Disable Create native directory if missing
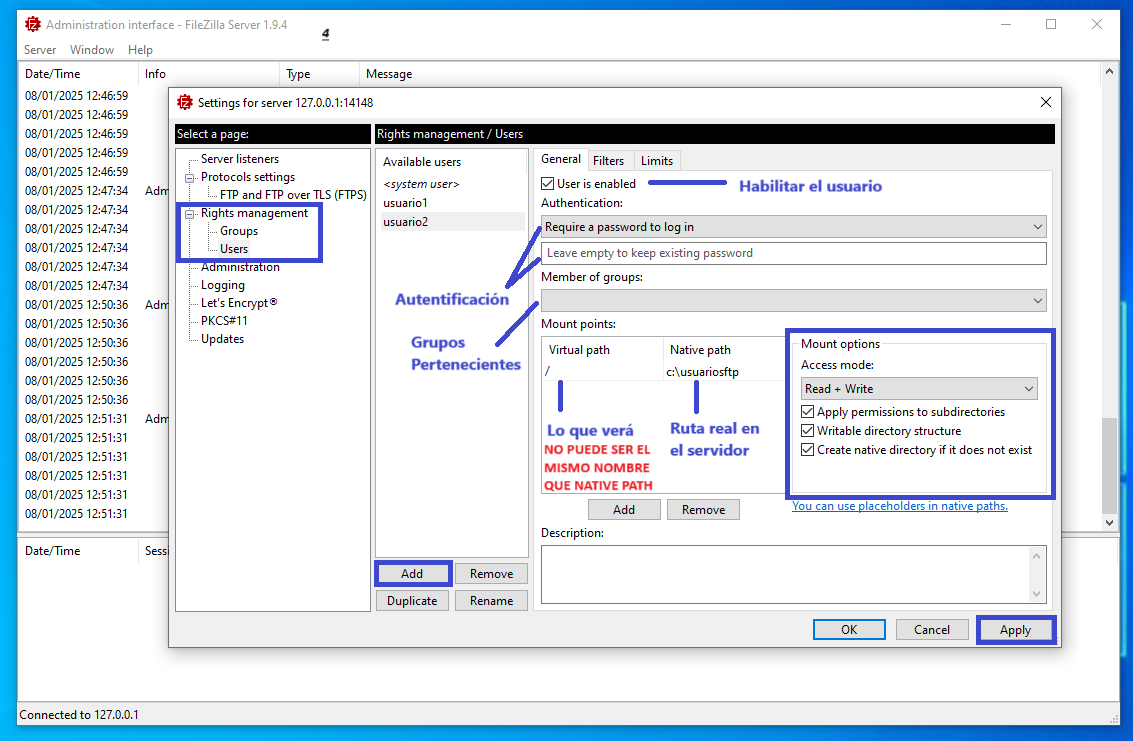The width and height of the screenshot is (1133, 741). [808, 450]
